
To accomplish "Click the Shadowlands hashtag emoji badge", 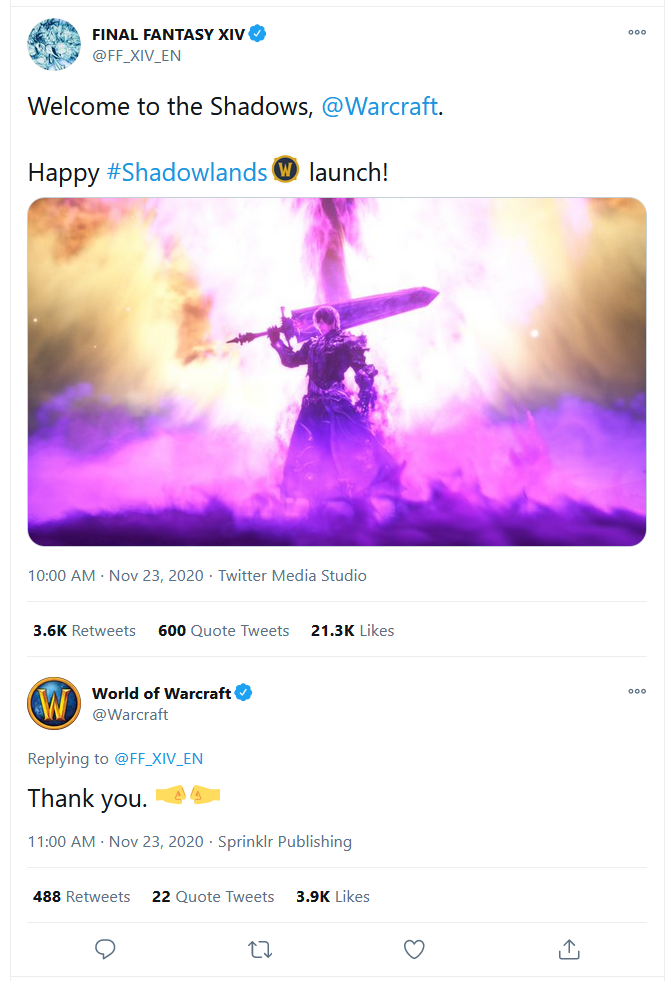I will [x=286, y=170].
